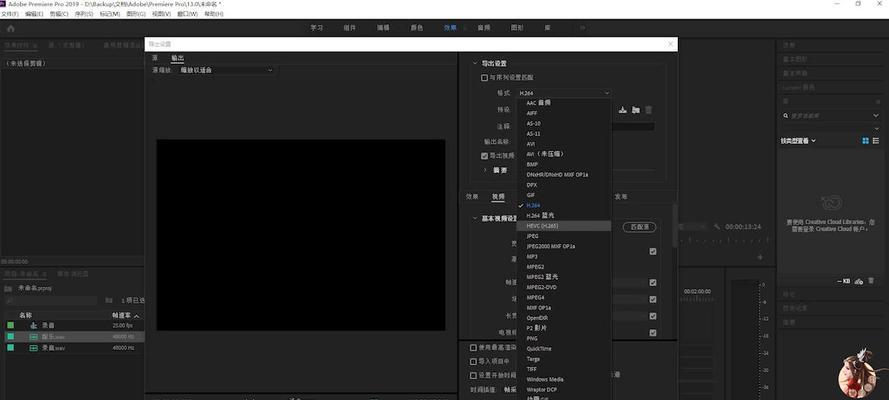Image resolution: width=889 pixels, height=400 pixels.
Task: Click the 匹配源 button
Action: (x=640, y=227)
